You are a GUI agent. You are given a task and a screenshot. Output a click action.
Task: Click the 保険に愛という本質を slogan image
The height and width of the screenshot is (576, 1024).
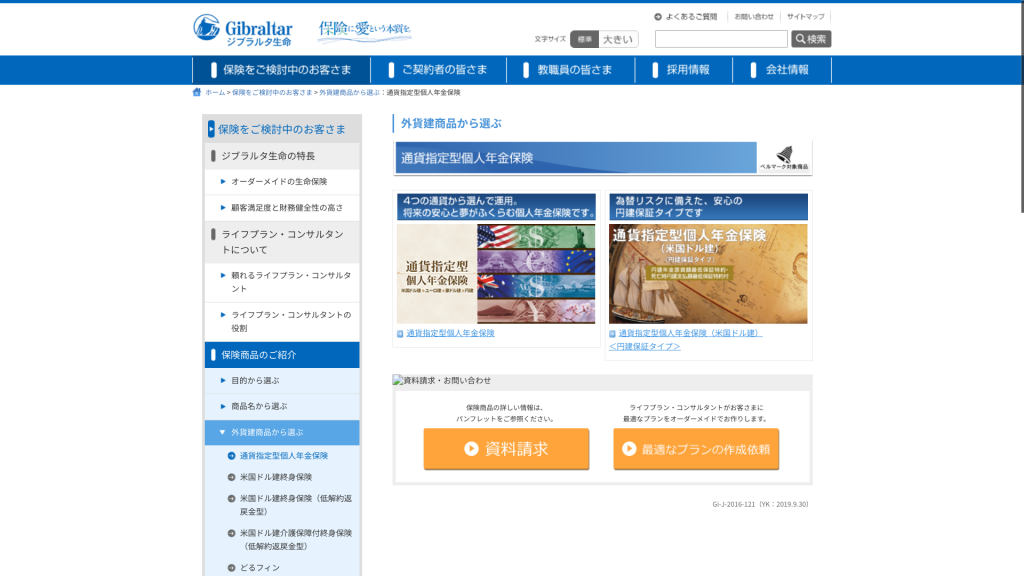tap(364, 30)
